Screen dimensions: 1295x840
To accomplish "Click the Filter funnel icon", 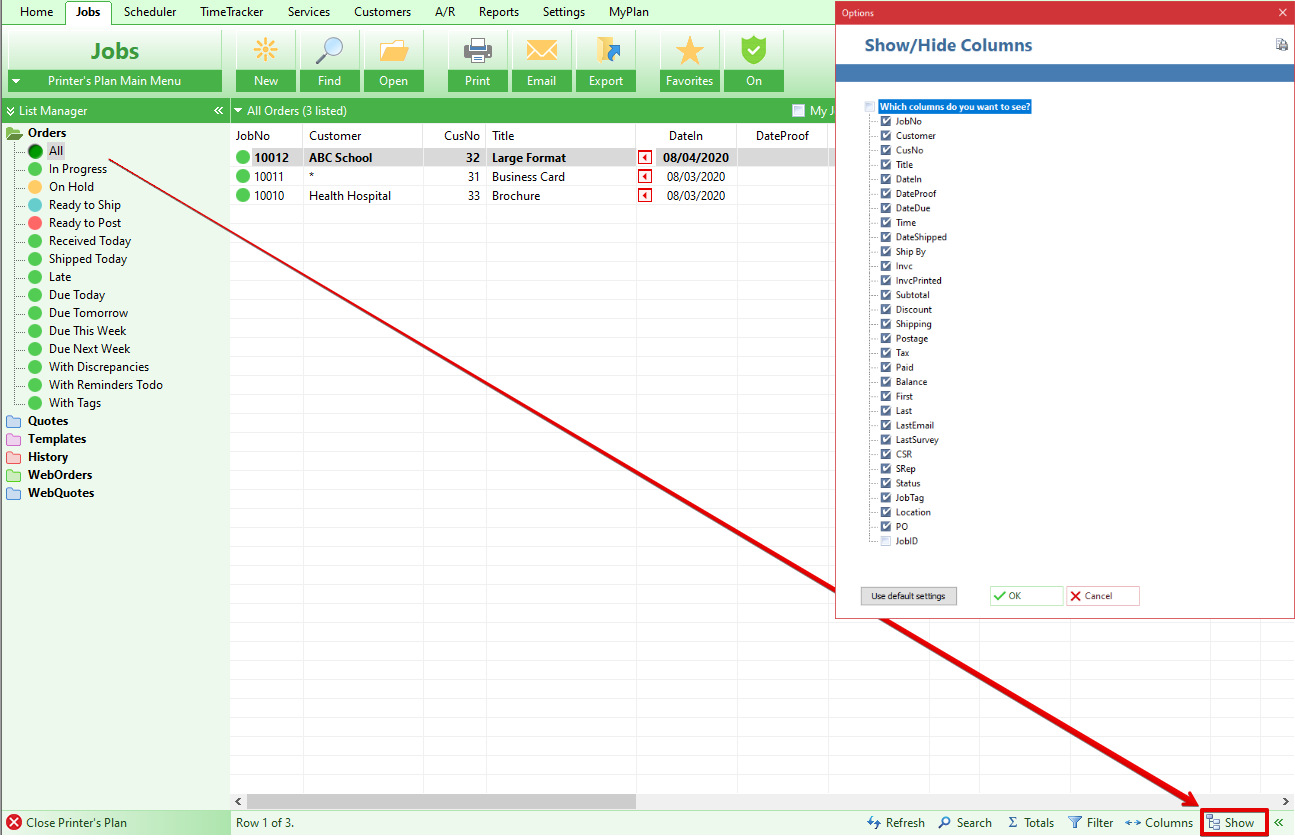I will (1075, 823).
